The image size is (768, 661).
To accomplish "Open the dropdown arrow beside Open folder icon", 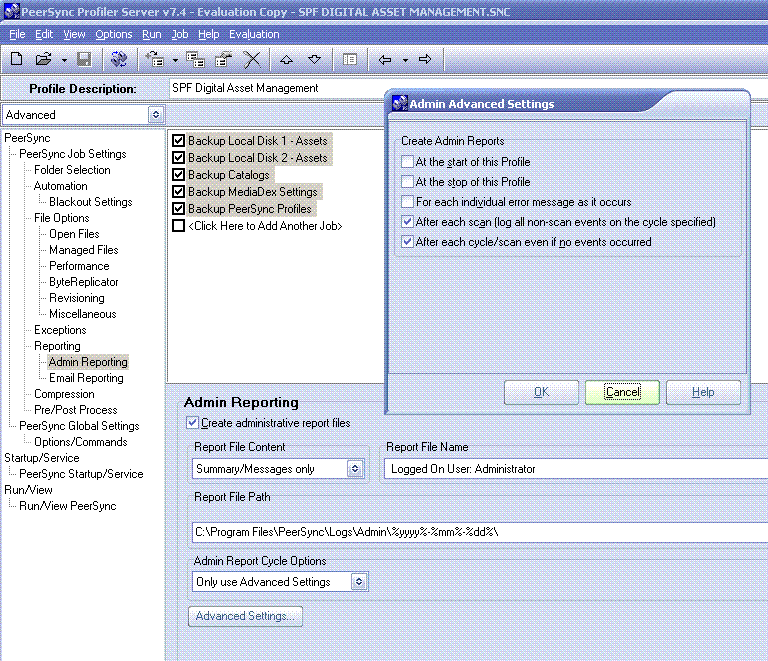I will click(x=64, y=60).
